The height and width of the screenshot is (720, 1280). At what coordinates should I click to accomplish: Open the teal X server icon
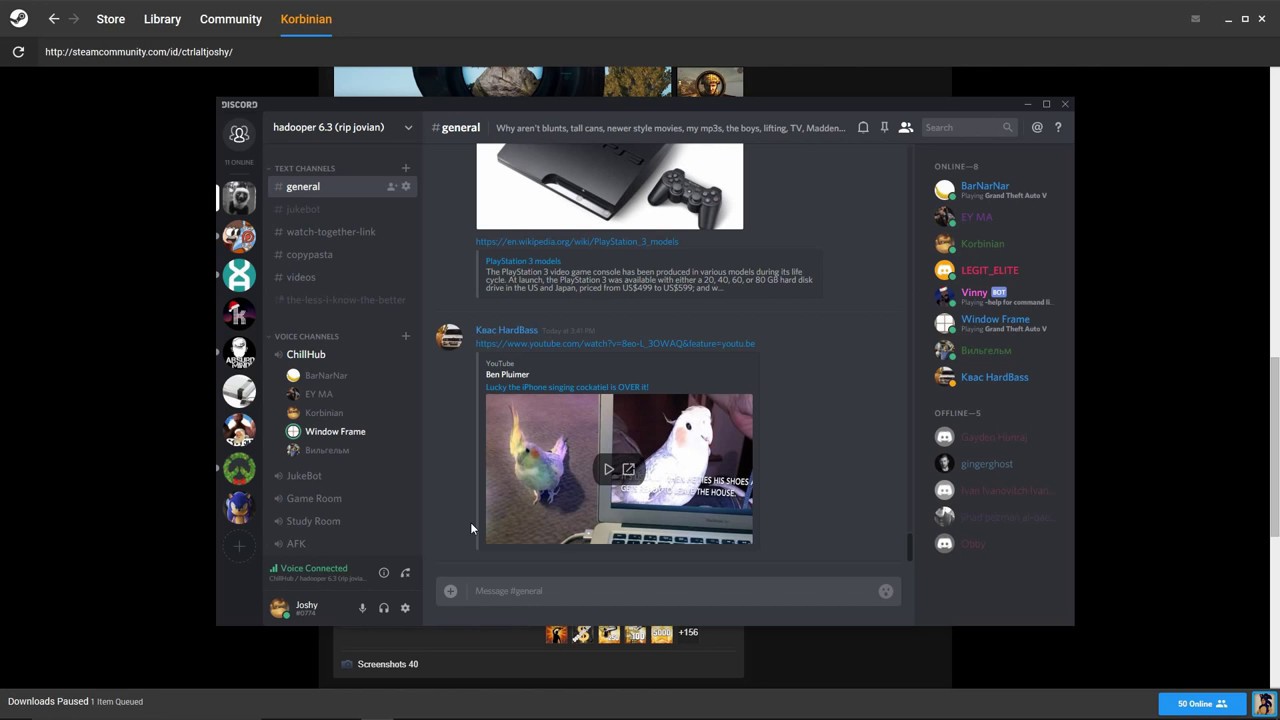pyautogui.click(x=239, y=275)
